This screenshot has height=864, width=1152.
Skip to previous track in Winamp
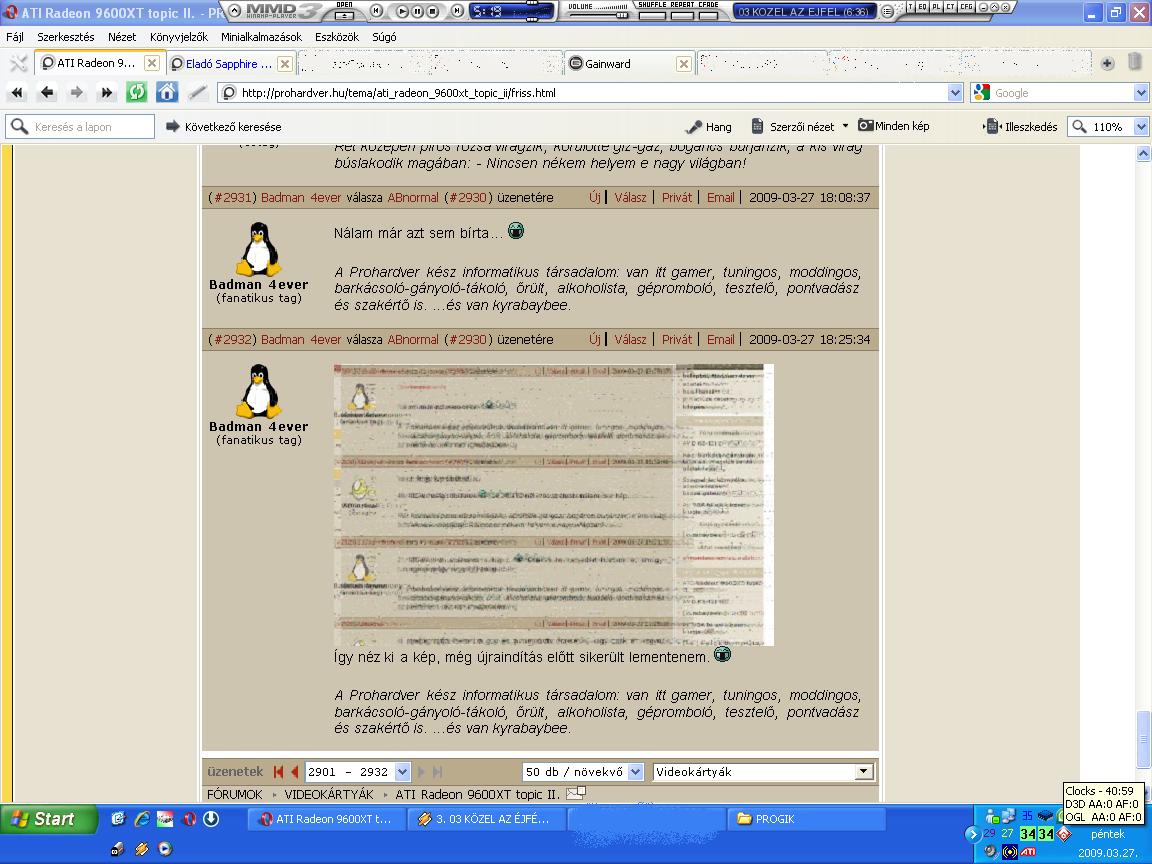pyautogui.click(x=376, y=10)
